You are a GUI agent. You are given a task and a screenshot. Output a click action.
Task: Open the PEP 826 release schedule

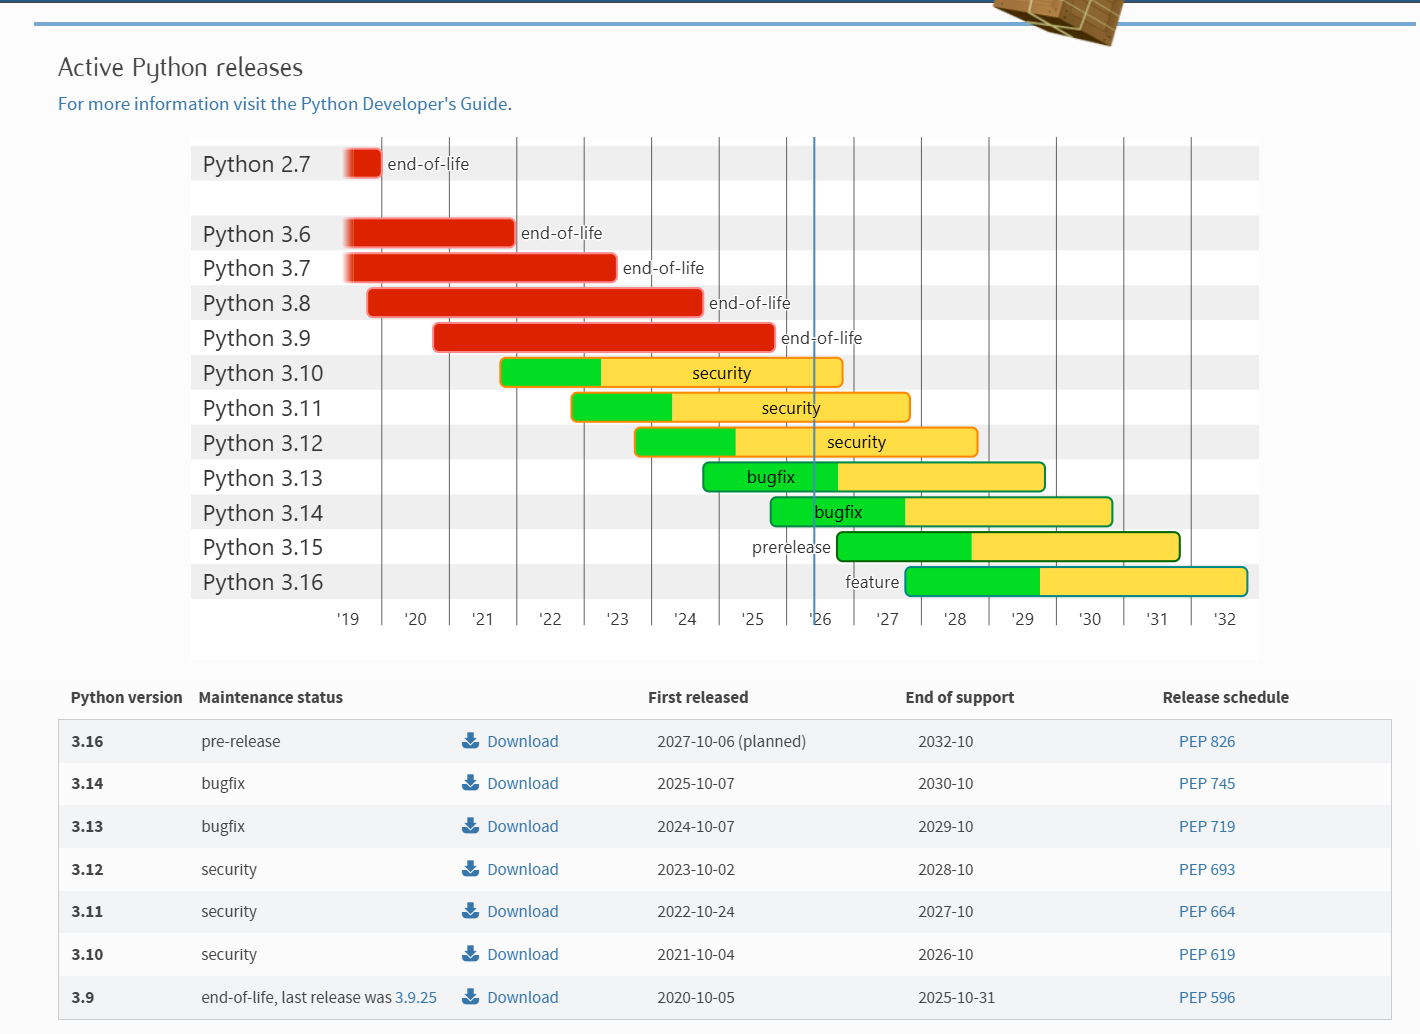point(1207,741)
